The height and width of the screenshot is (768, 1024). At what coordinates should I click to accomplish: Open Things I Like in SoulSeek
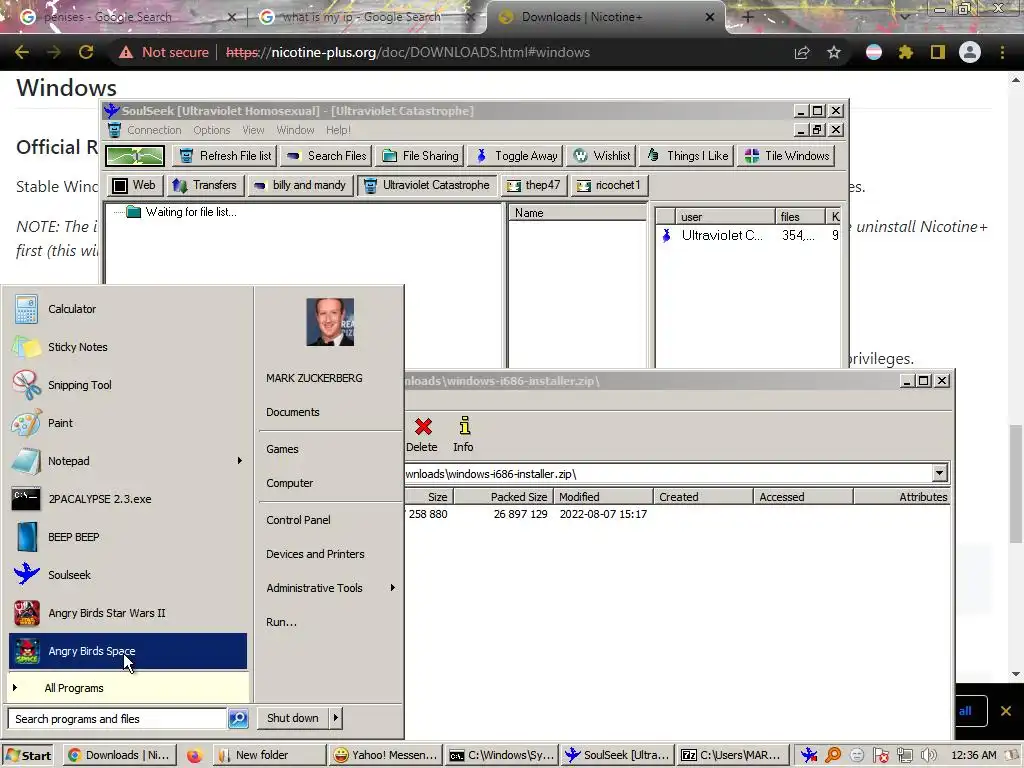687,155
